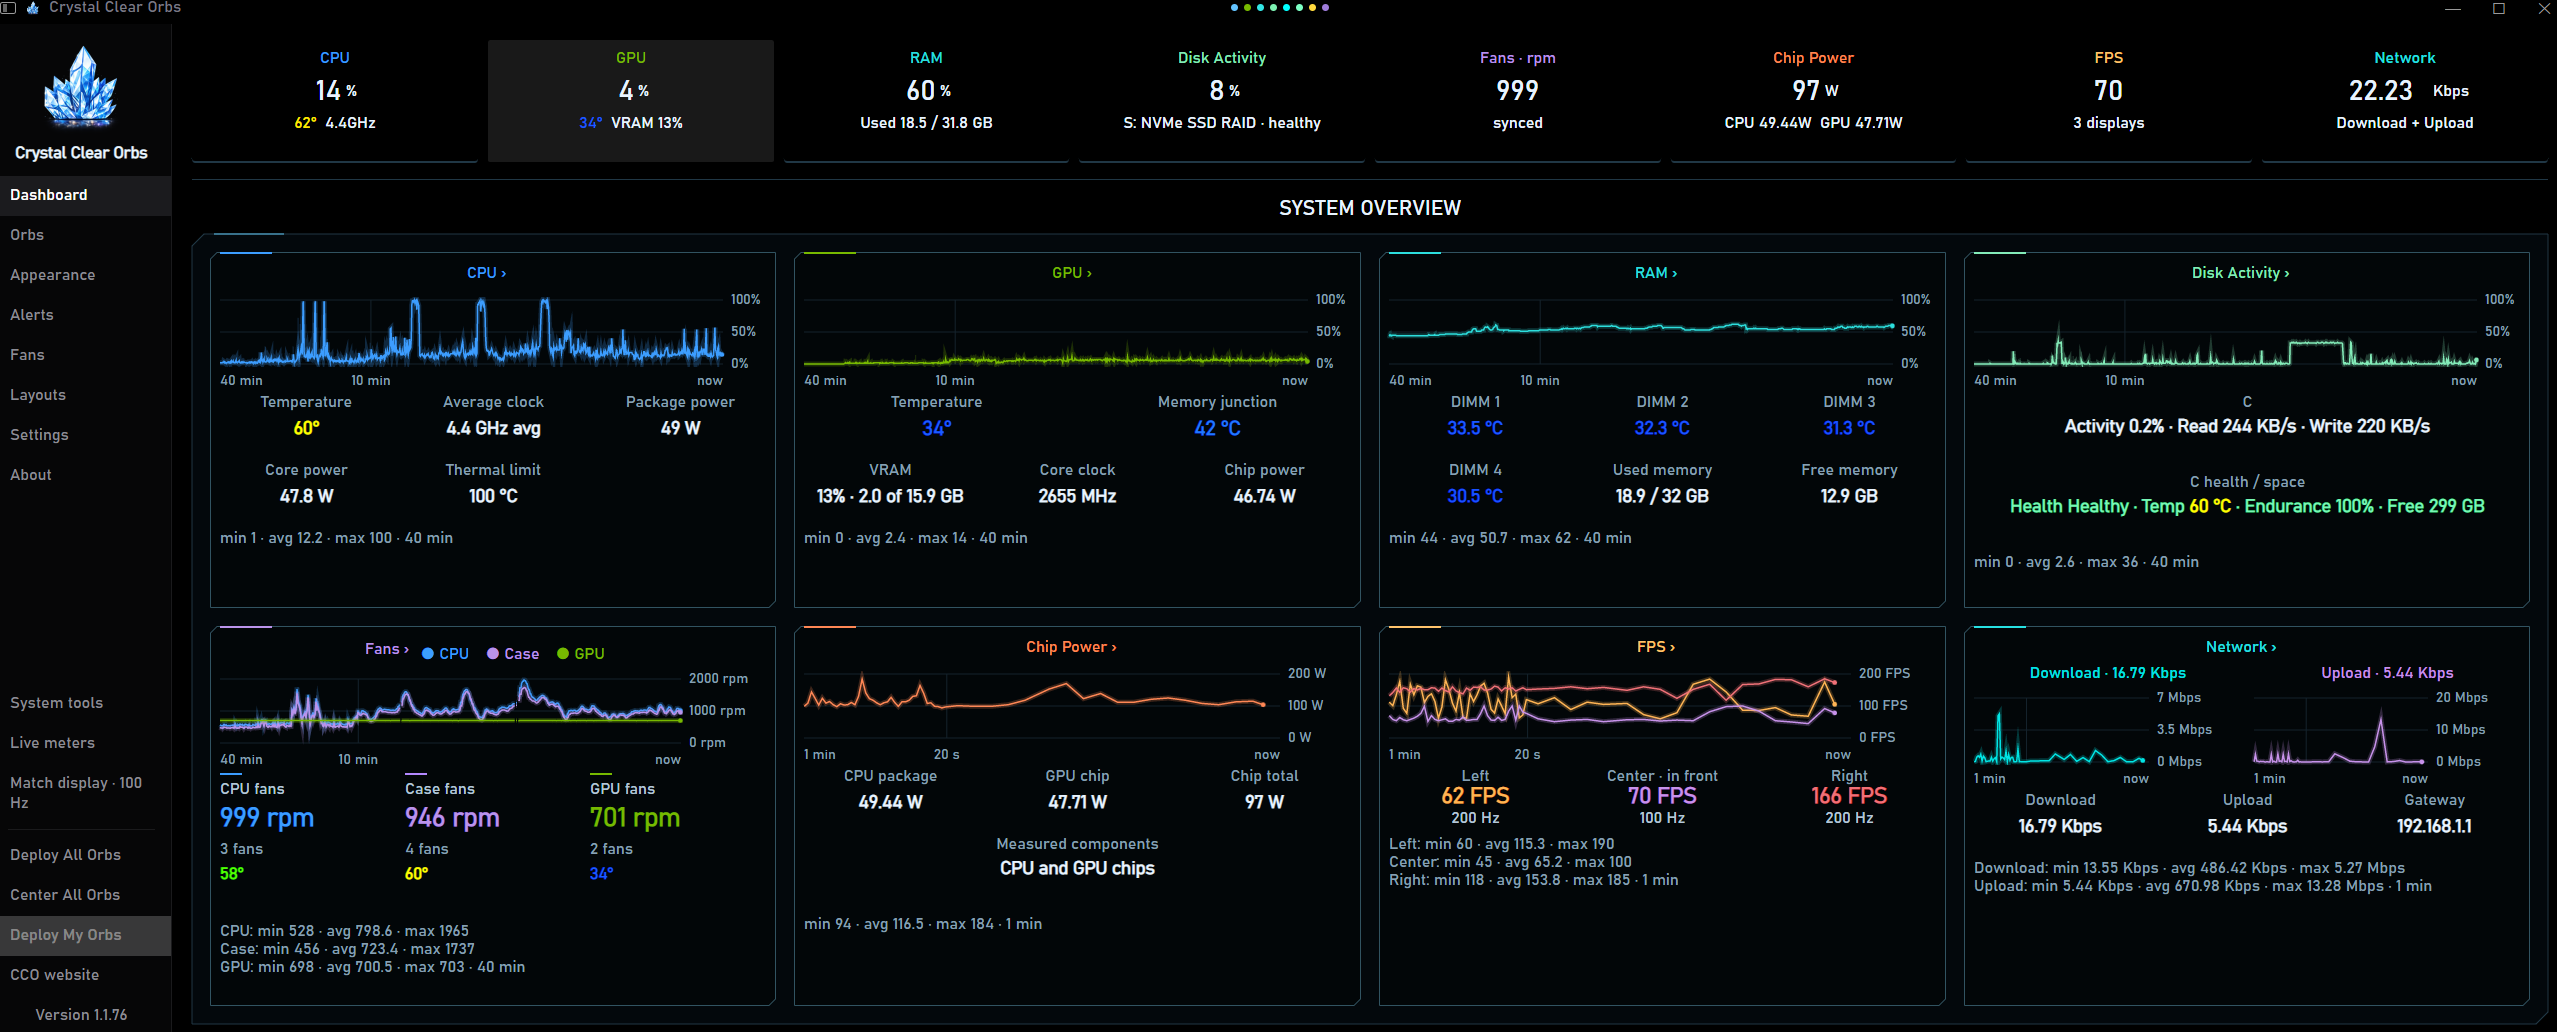Expand the GPU panel header
The image size is (2557, 1032).
point(1072,273)
